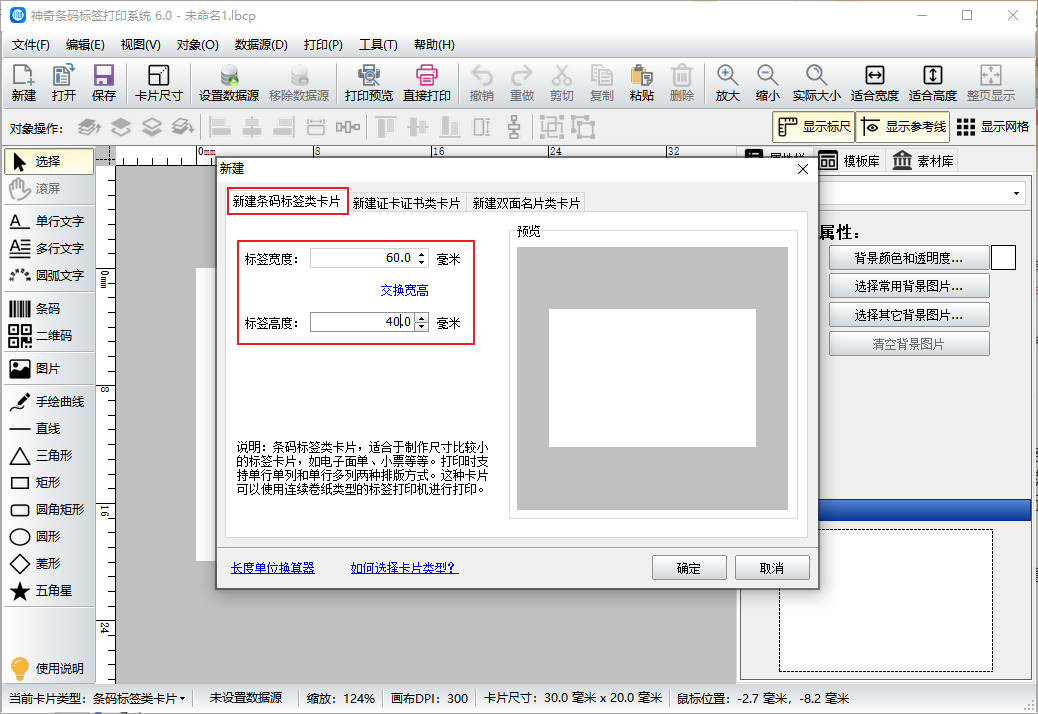Fit canvas using 适合宽度
The width and height of the screenshot is (1038, 714).
pyautogui.click(x=874, y=83)
